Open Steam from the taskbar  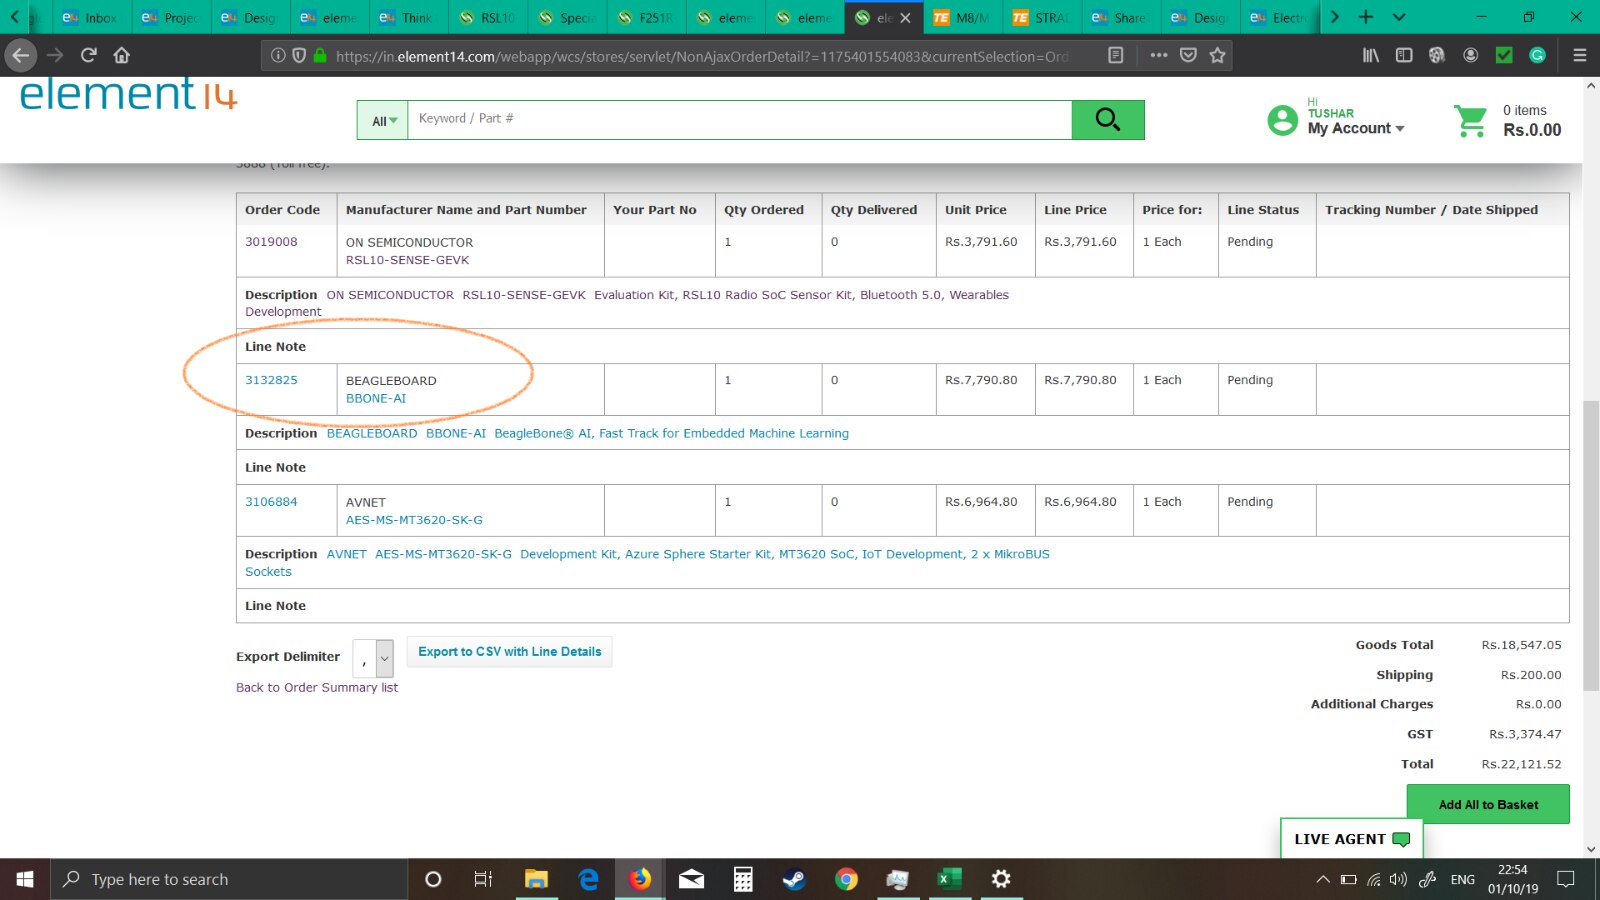click(x=794, y=879)
